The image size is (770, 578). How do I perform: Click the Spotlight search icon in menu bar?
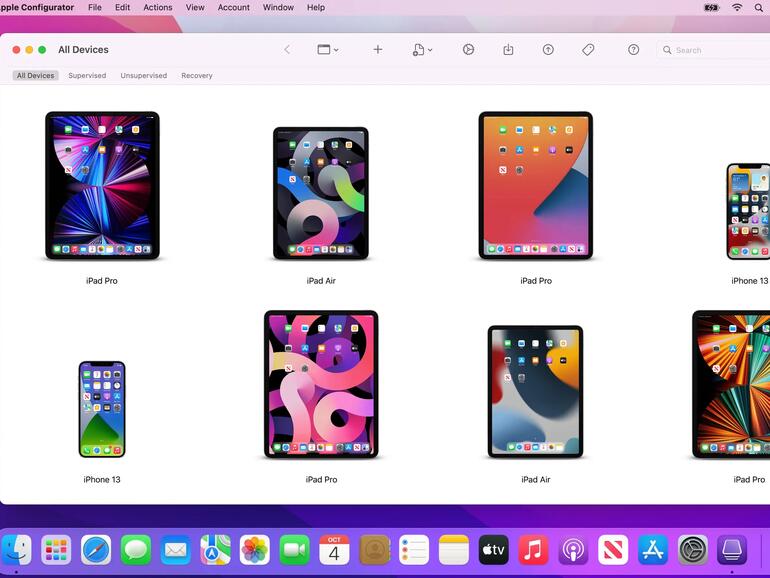pyautogui.click(x=759, y=7)
